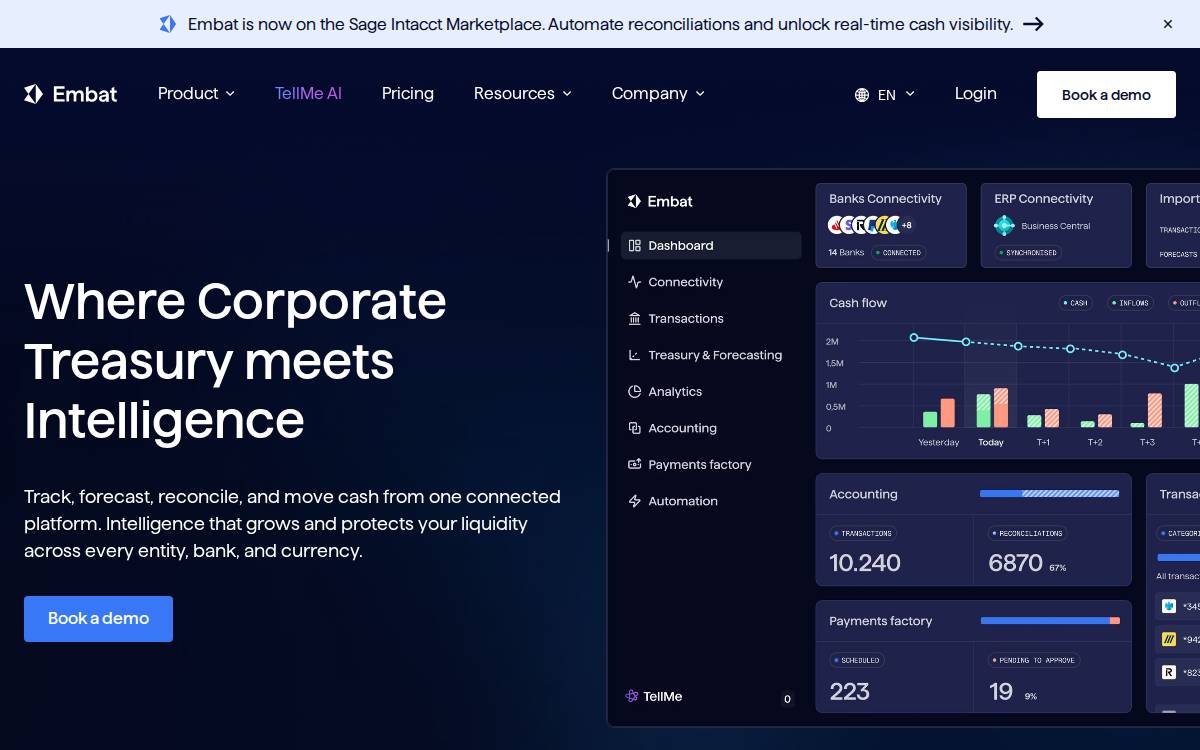The image size is (1200, 750).
Task: Click the Accounting sidebar icon
Action: coord(634,428)
